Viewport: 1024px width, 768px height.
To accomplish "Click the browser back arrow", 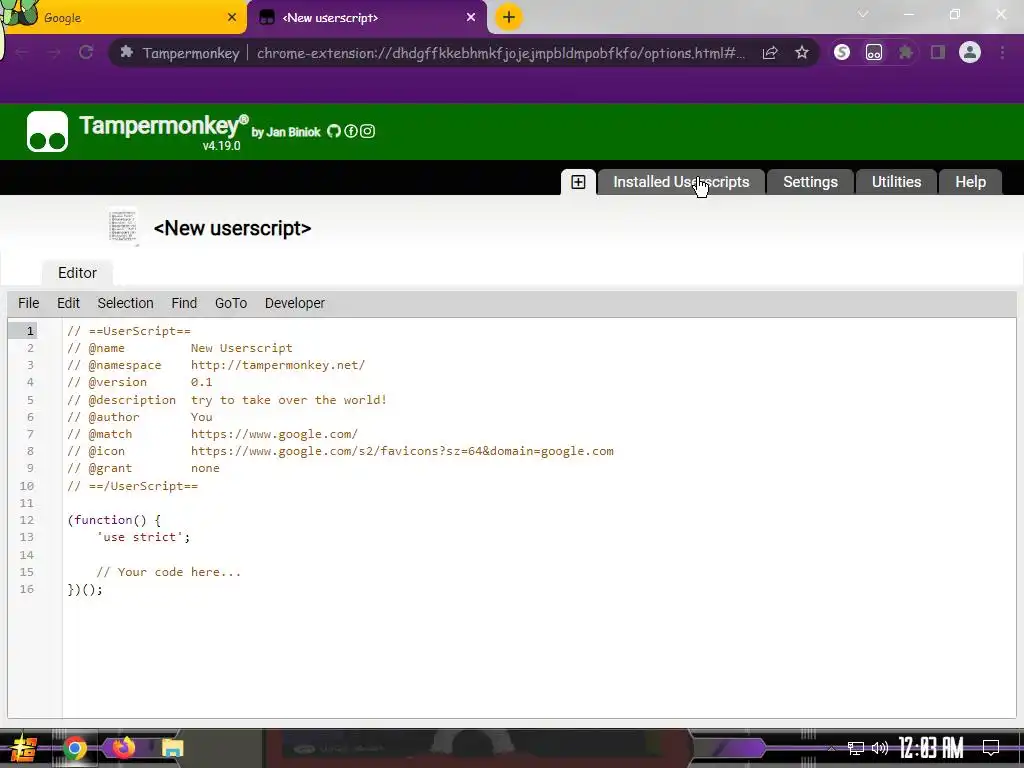I will click(22, 52).
